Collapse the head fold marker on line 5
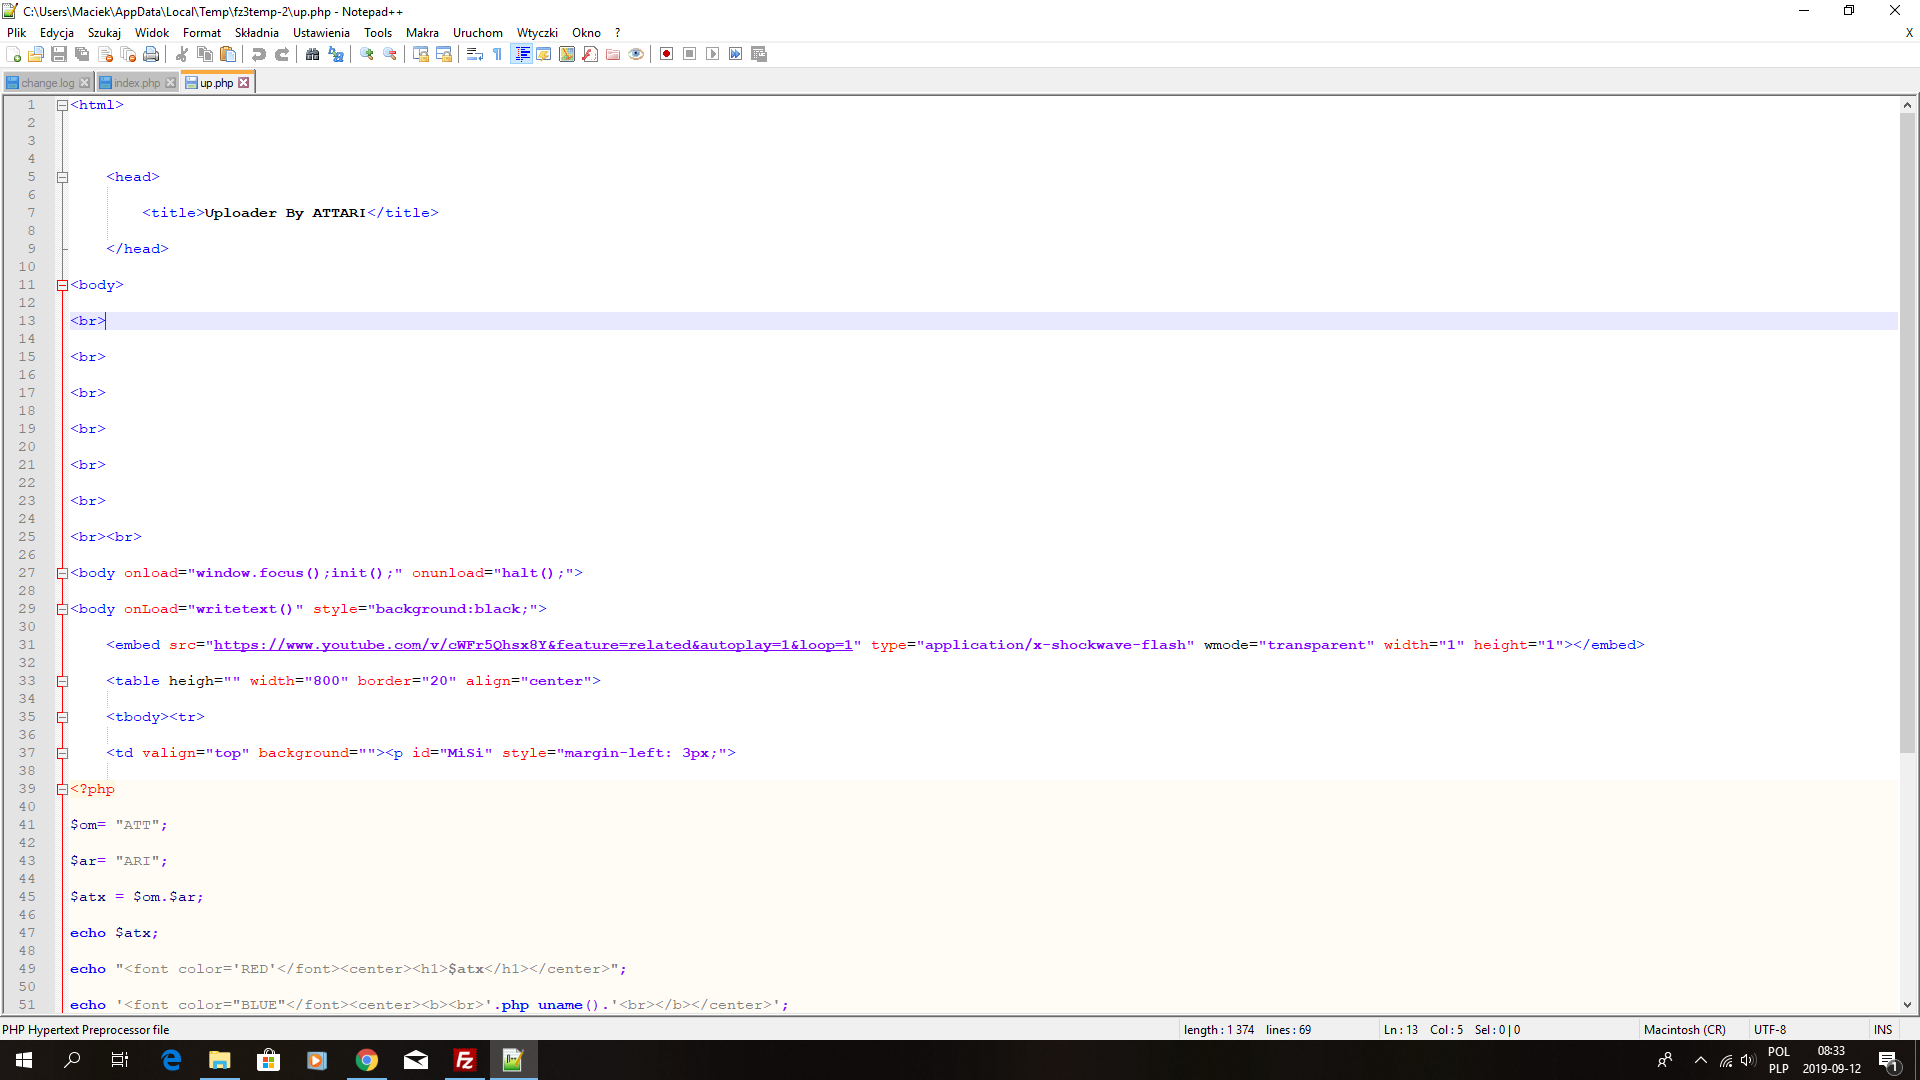1920x1080 pixels. pos(62,177)
